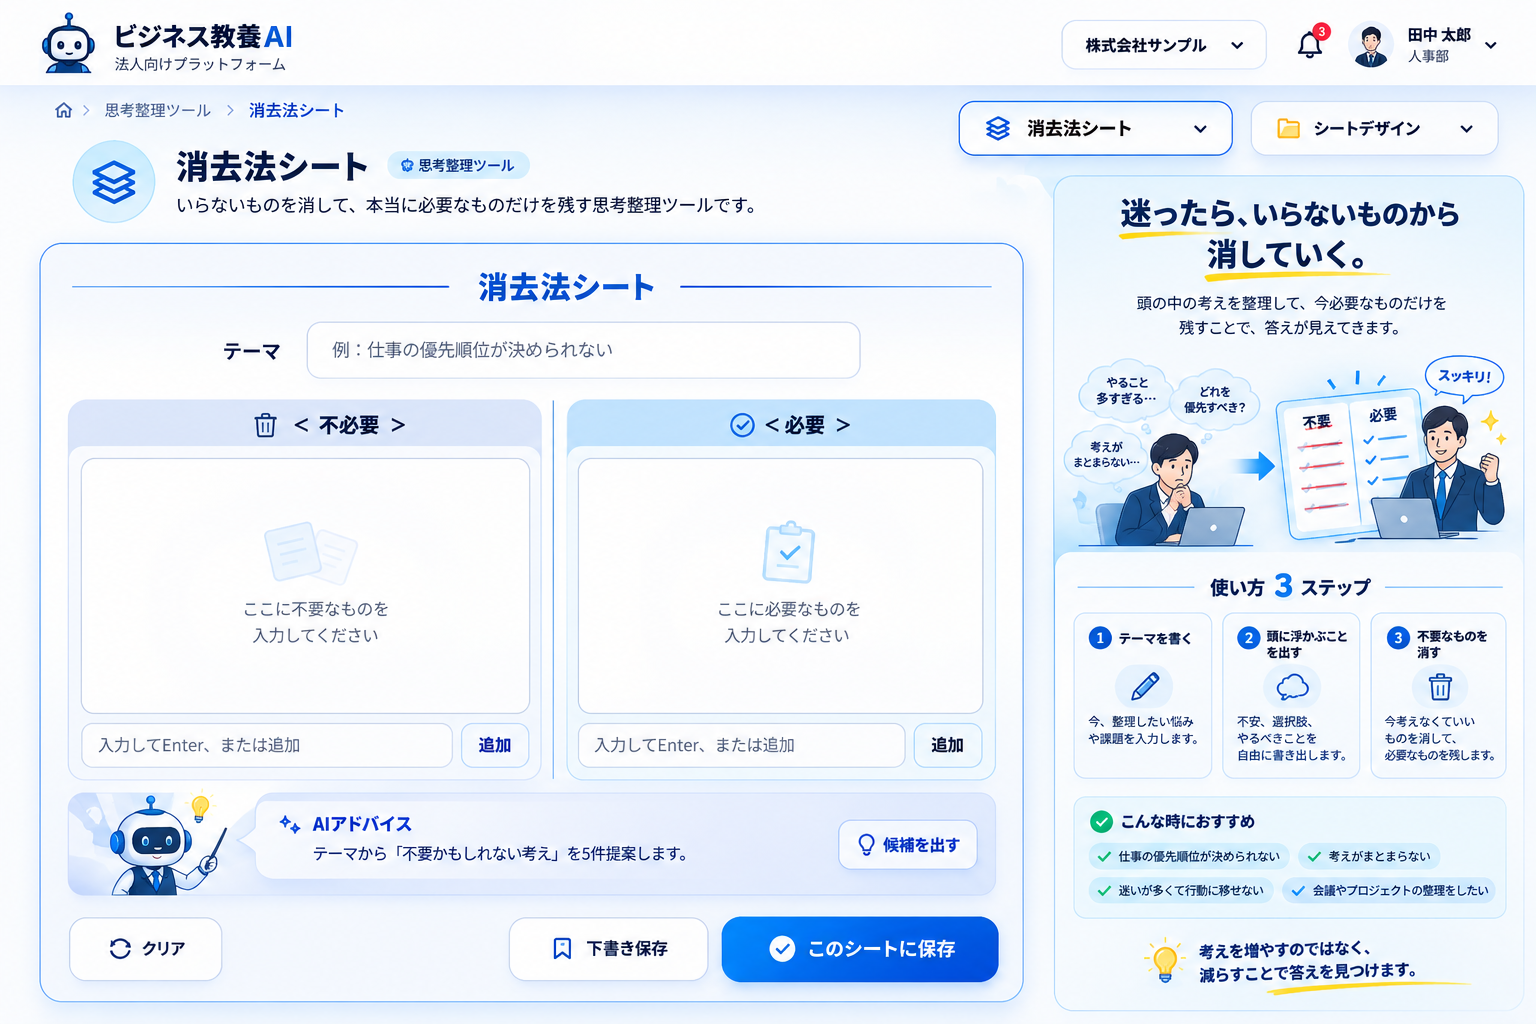Click step 3 不要なものを消す card

tap(1439, 695)
